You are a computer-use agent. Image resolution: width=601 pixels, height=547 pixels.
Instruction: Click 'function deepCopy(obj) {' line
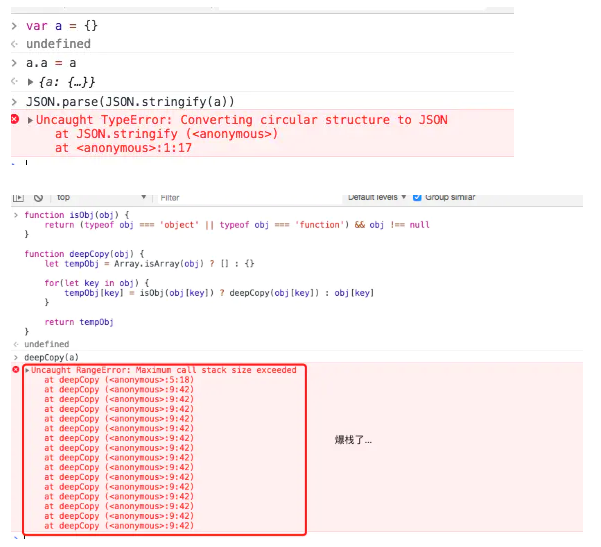point(84,254)
